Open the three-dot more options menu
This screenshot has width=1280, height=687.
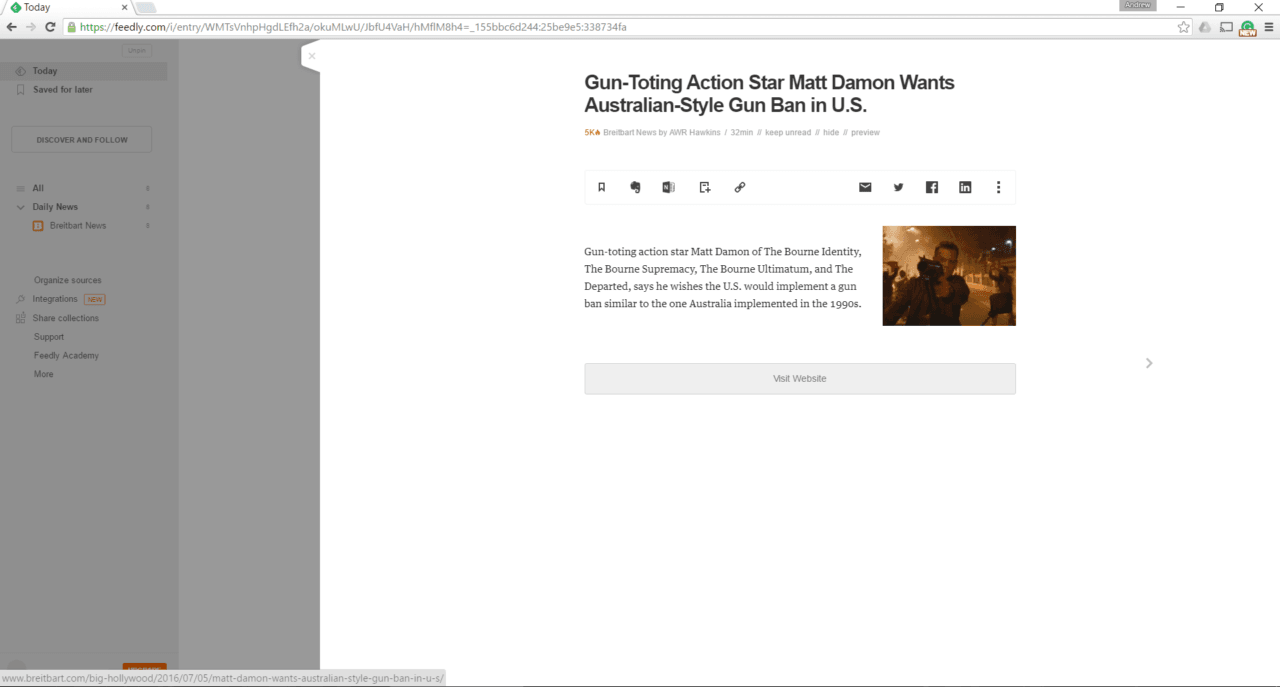tap(998, 187)
